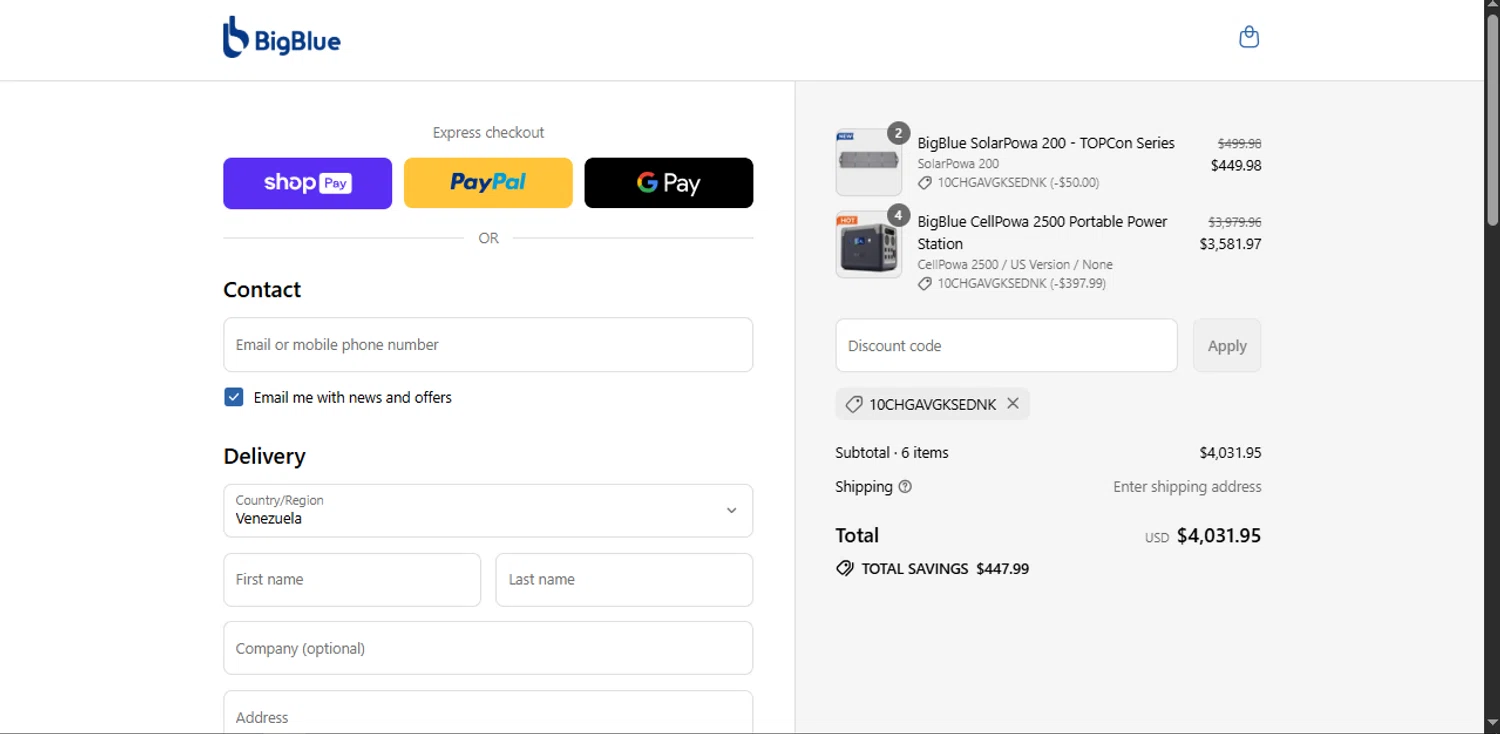
Task: Focus the Email or mobile phone number field
Action: point(488,345)
